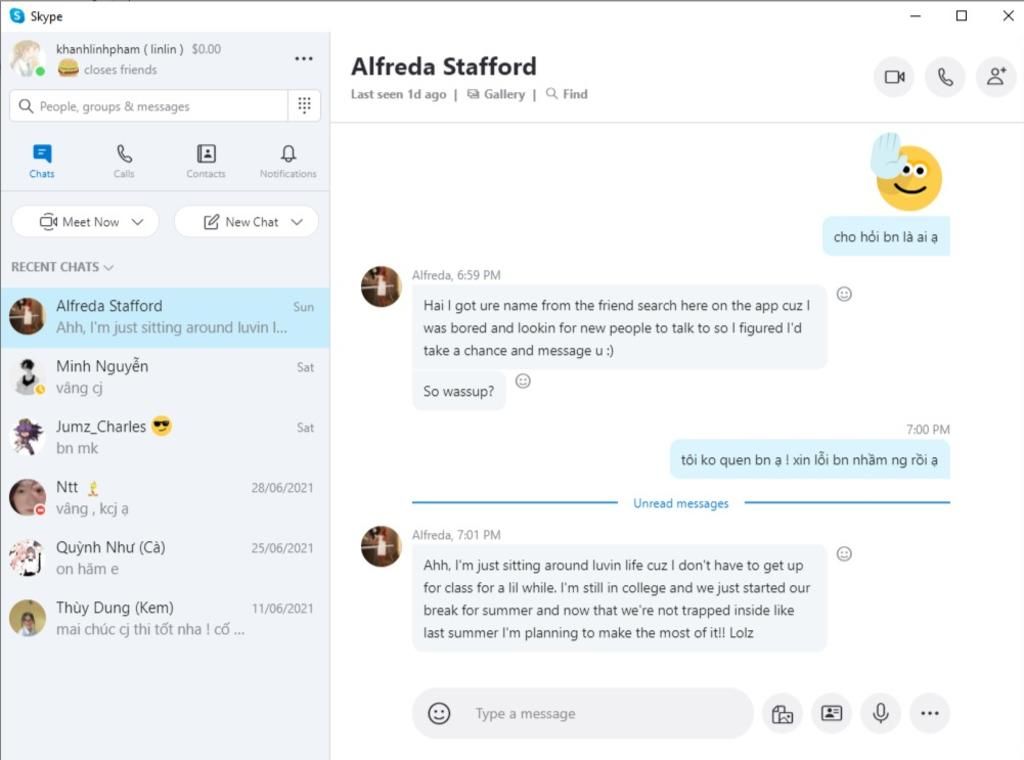Open more options beside message box

pos(929,713)
